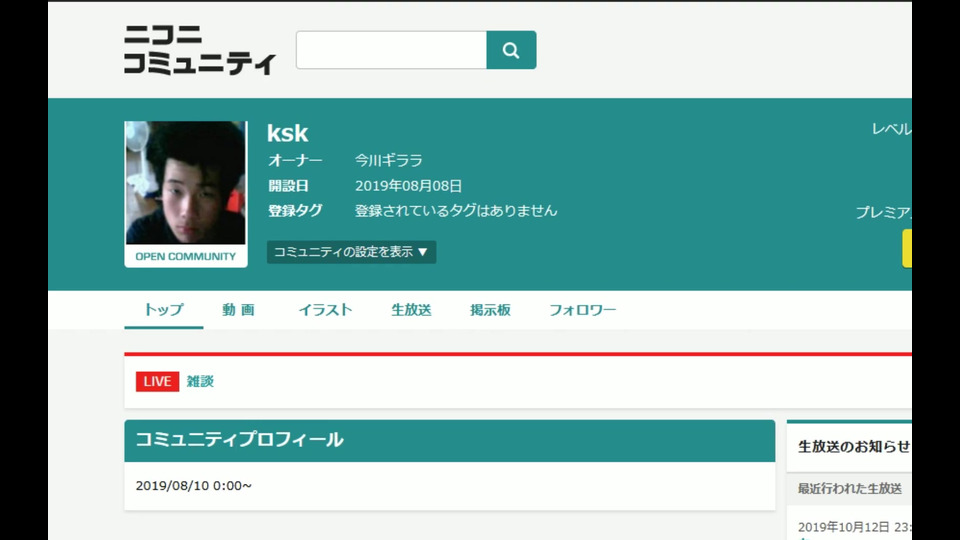Click the red LIVE badge
Viewport: 960px width, 540px height.
tap(157, 381)
